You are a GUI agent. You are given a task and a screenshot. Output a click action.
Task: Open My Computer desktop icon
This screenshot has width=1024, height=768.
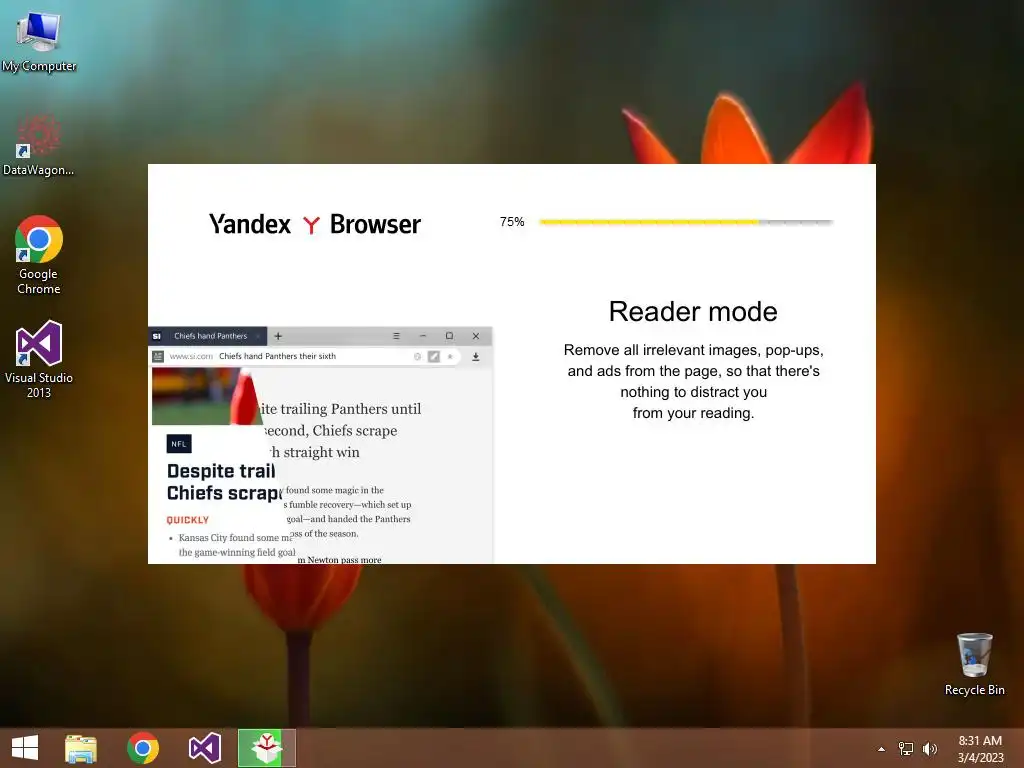(39, 40)
